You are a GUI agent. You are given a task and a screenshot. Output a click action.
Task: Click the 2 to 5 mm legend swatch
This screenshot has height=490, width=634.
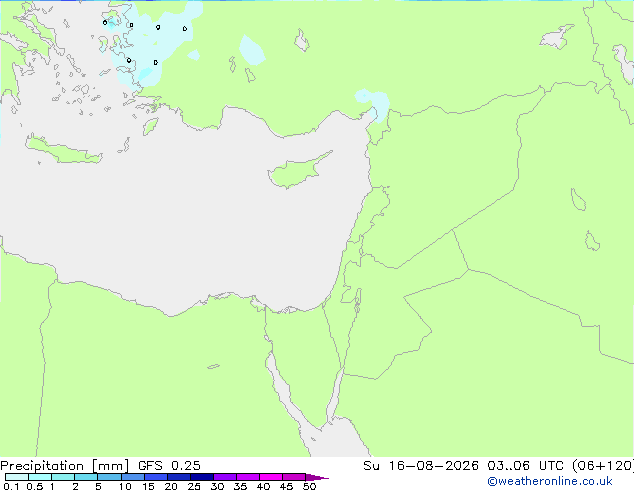(x=86, y=477)
